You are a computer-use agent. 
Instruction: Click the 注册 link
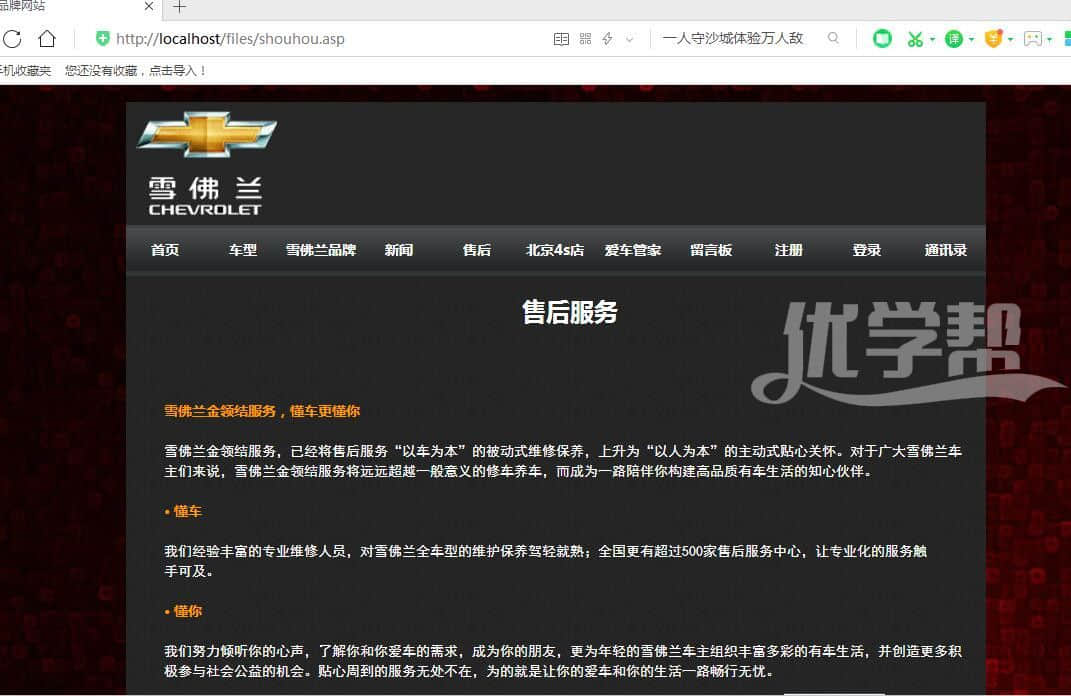point(789,250)
